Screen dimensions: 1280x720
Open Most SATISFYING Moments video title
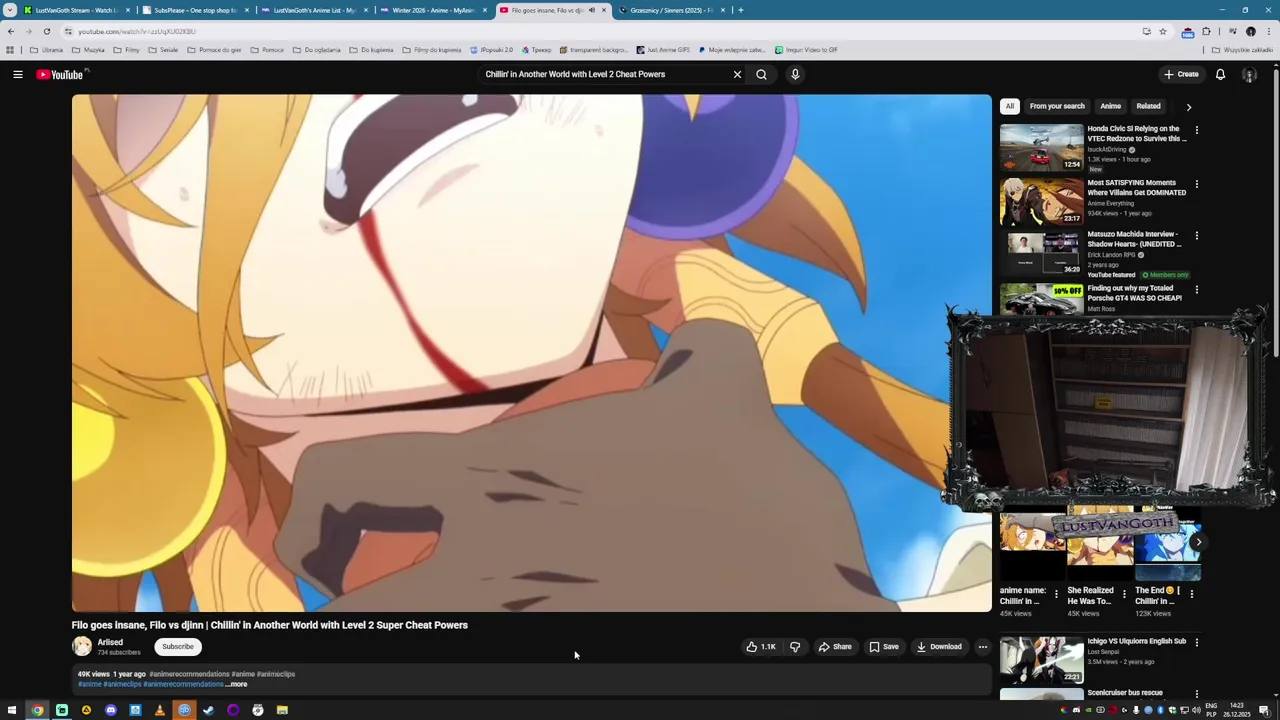point(1137,187)
